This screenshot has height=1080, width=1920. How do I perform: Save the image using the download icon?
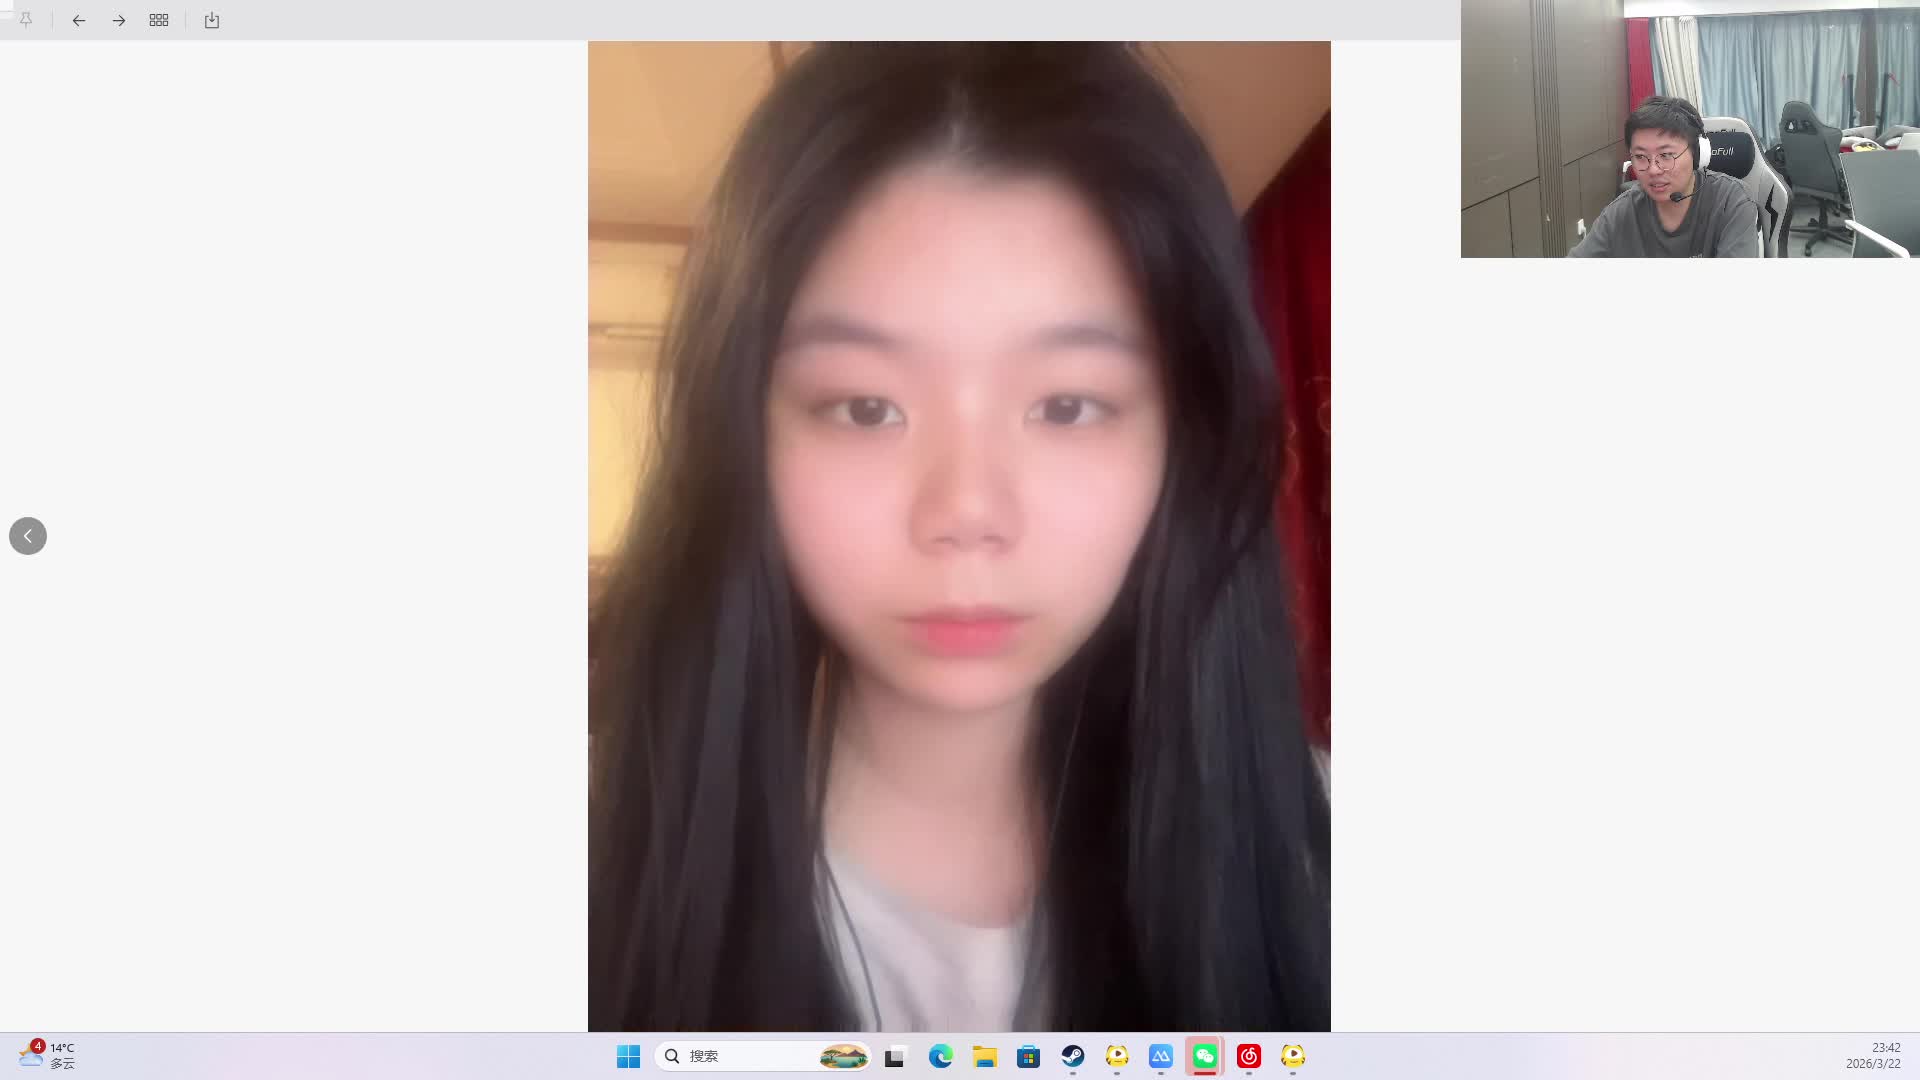pyautogui.click(x=211, y=20)
